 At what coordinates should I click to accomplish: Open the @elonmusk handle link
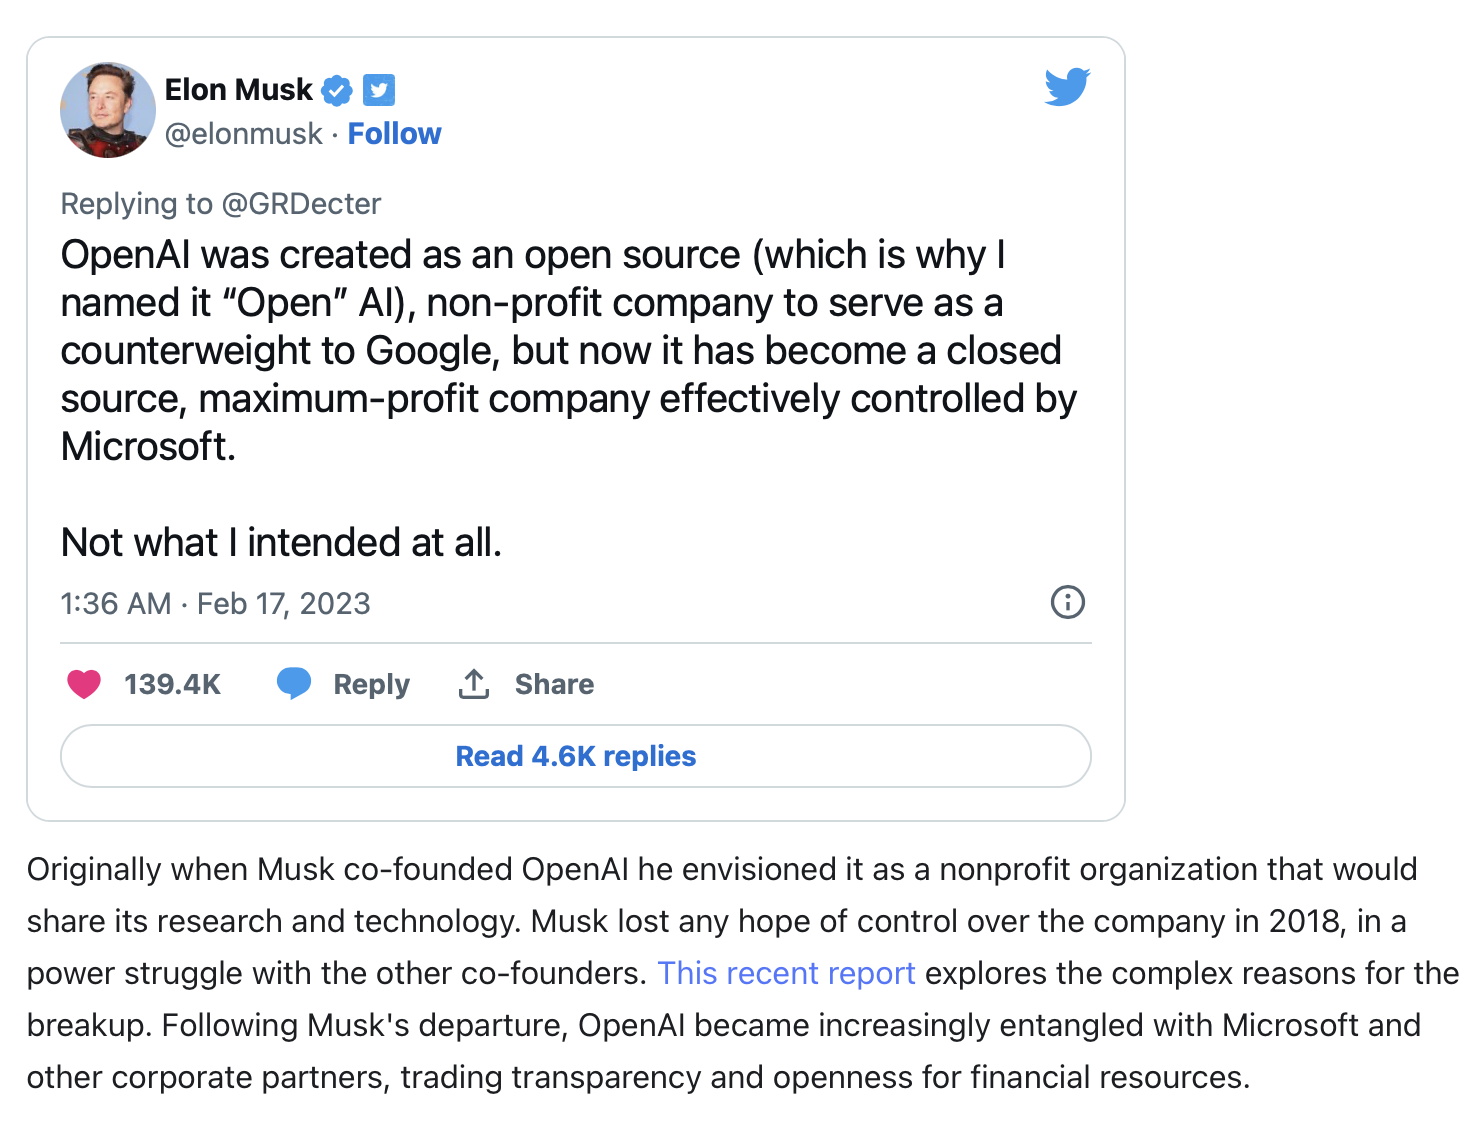pos(243,134)
